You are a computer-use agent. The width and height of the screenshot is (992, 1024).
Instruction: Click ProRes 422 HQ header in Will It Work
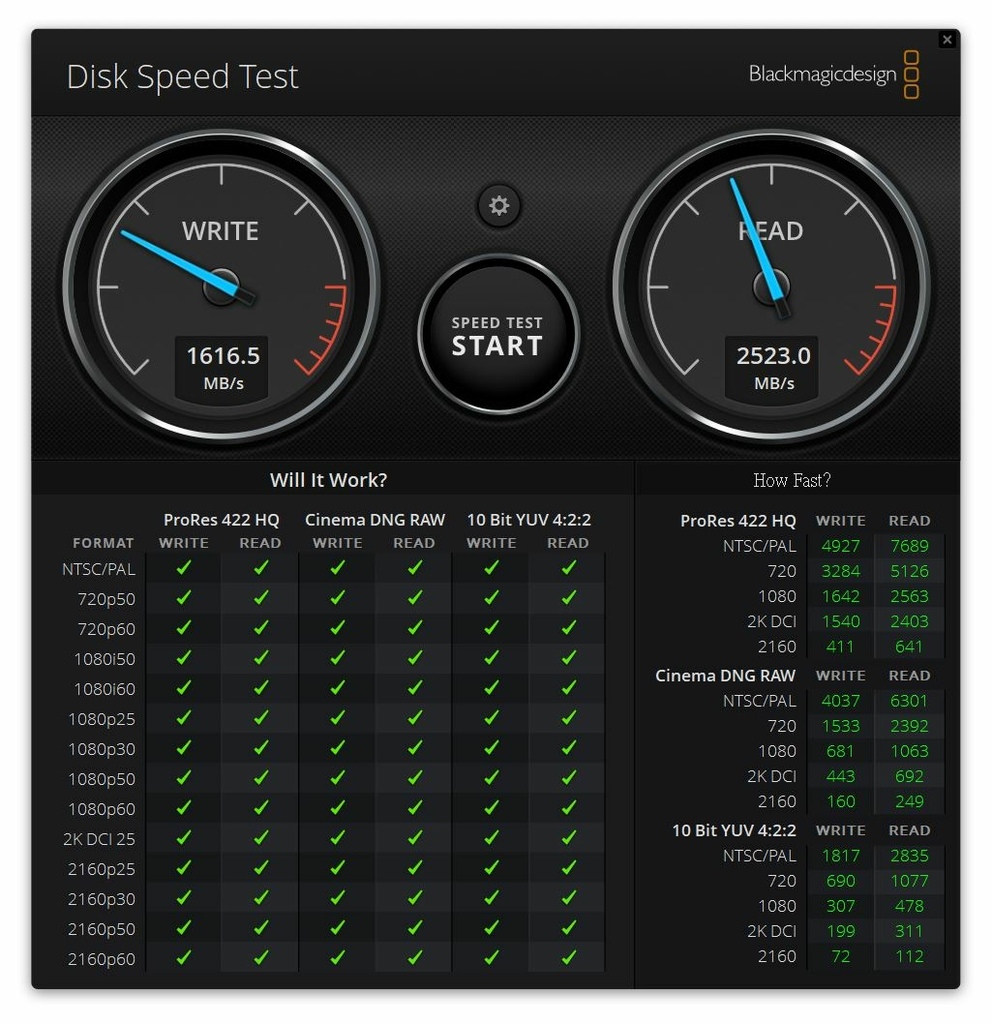click(221, 520)
